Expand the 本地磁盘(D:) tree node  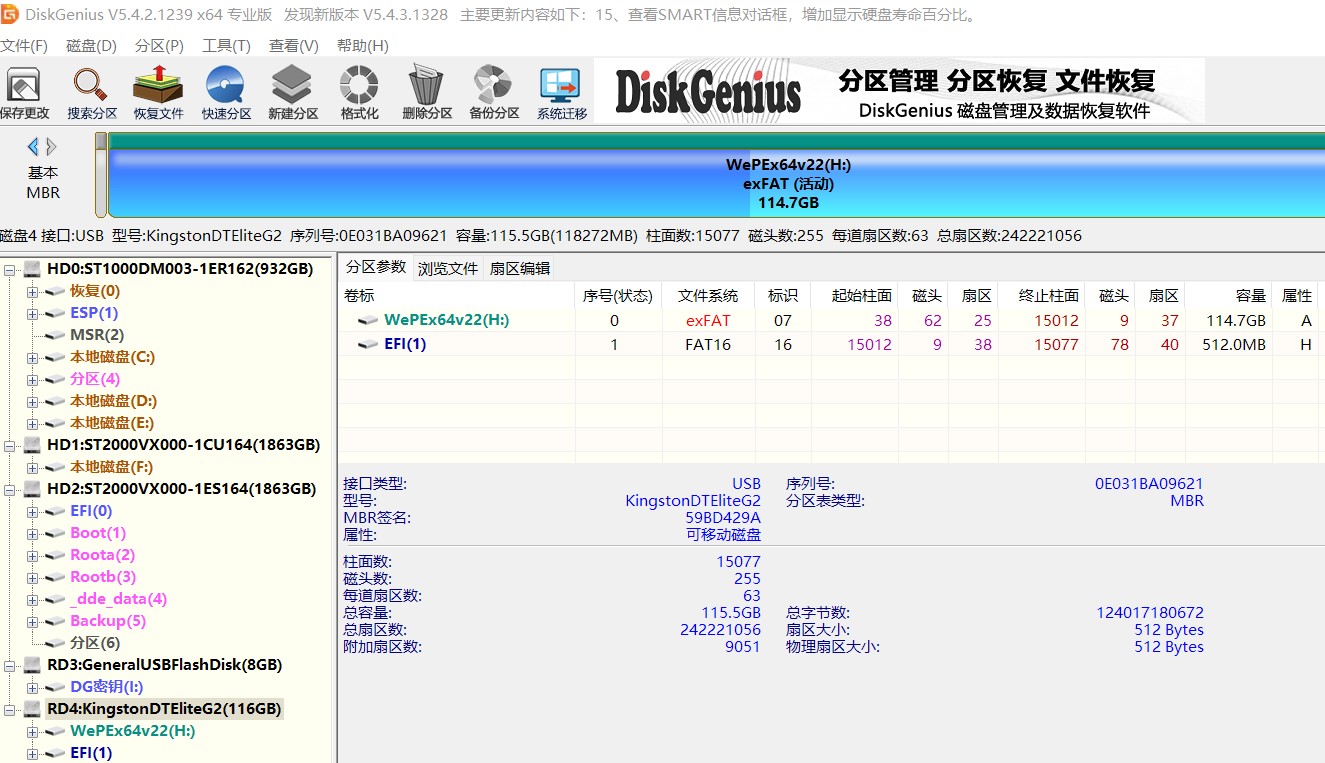32,401
